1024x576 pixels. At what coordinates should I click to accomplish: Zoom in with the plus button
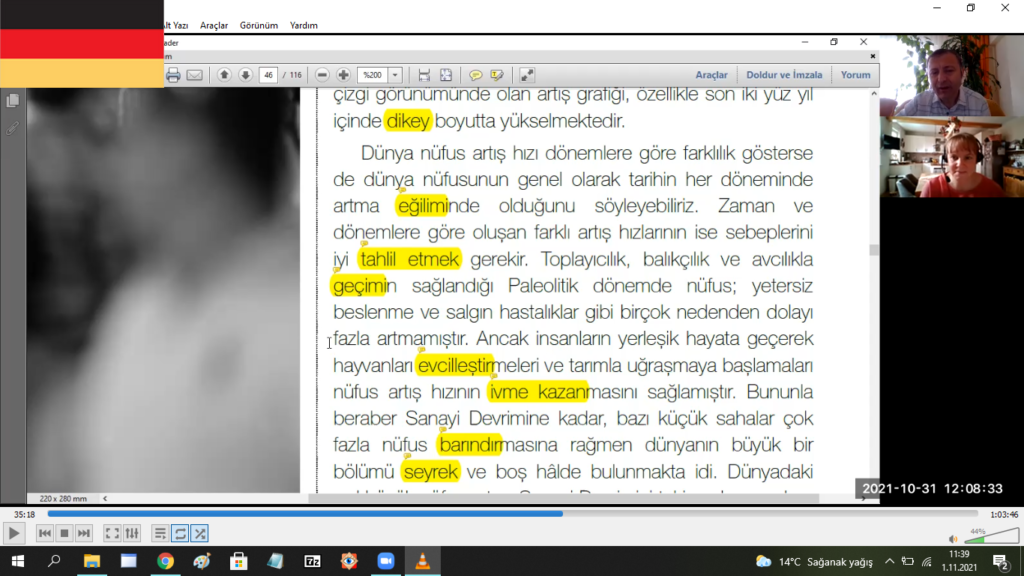tap(344, 75)
